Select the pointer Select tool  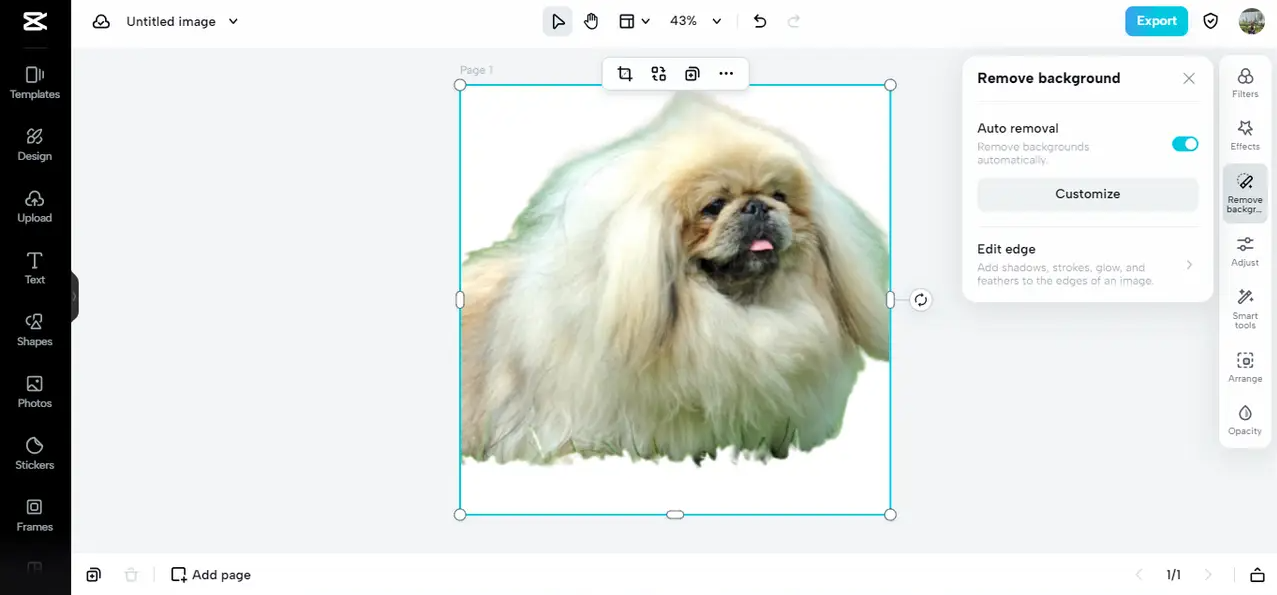pyautogui.click(x=558, y=21)
